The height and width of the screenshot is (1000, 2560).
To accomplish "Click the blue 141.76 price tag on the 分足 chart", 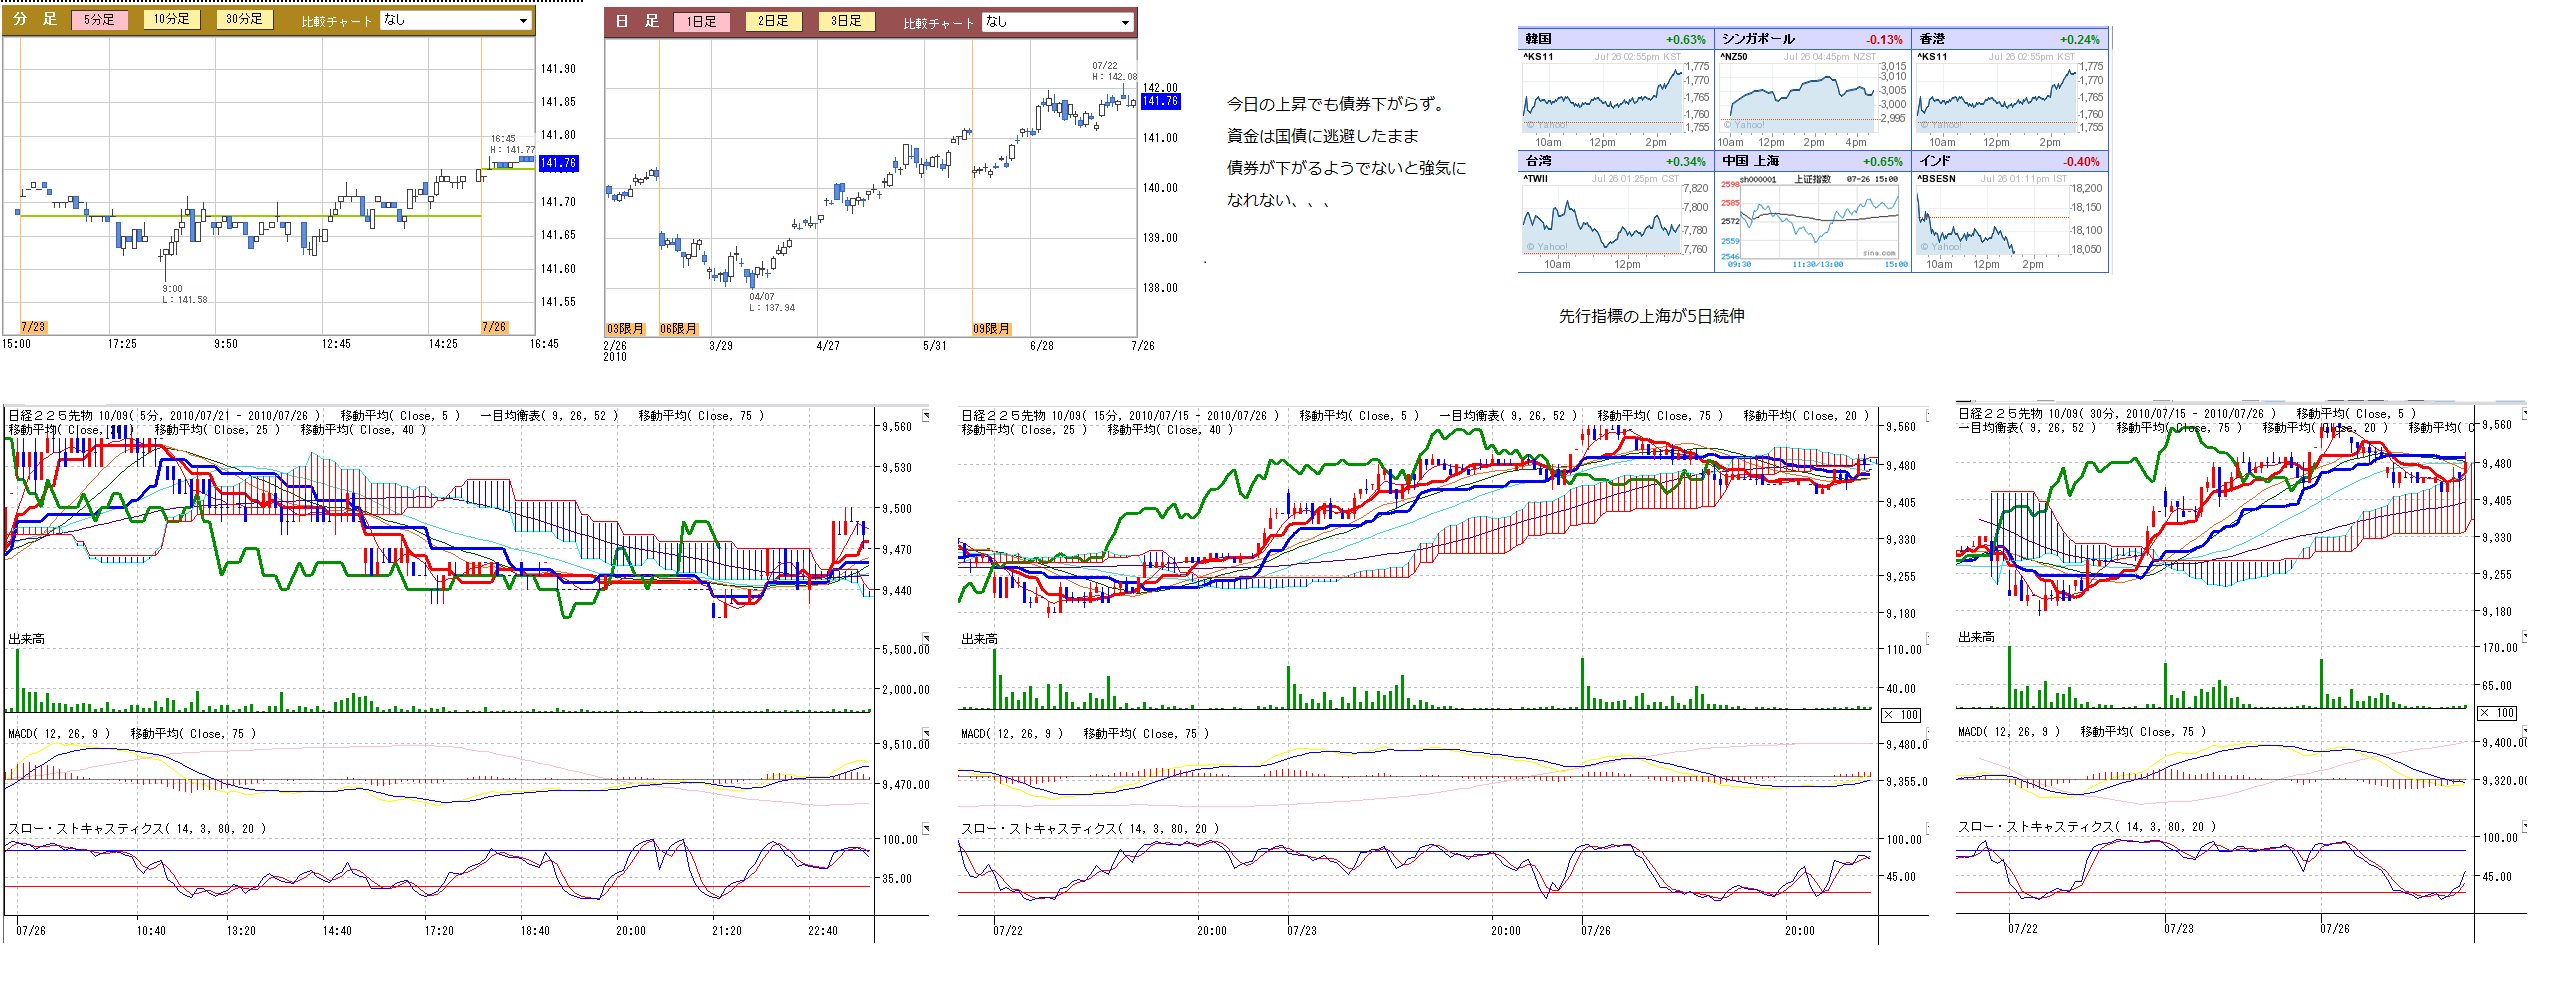I will 558,163.
